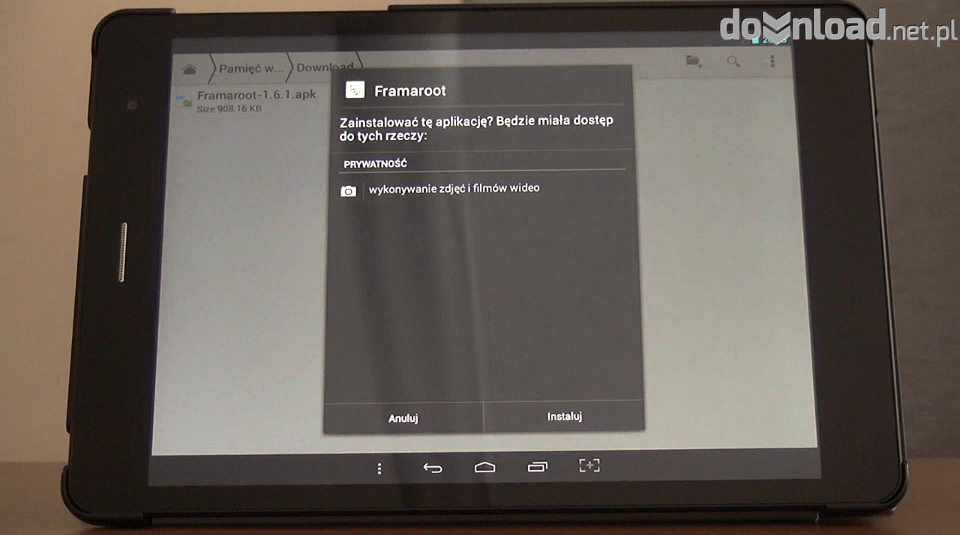This screenshot has width=960, height=535.
Task: Tap the PRYWATNOŚĆ section header
Action: tap(375, 163)
